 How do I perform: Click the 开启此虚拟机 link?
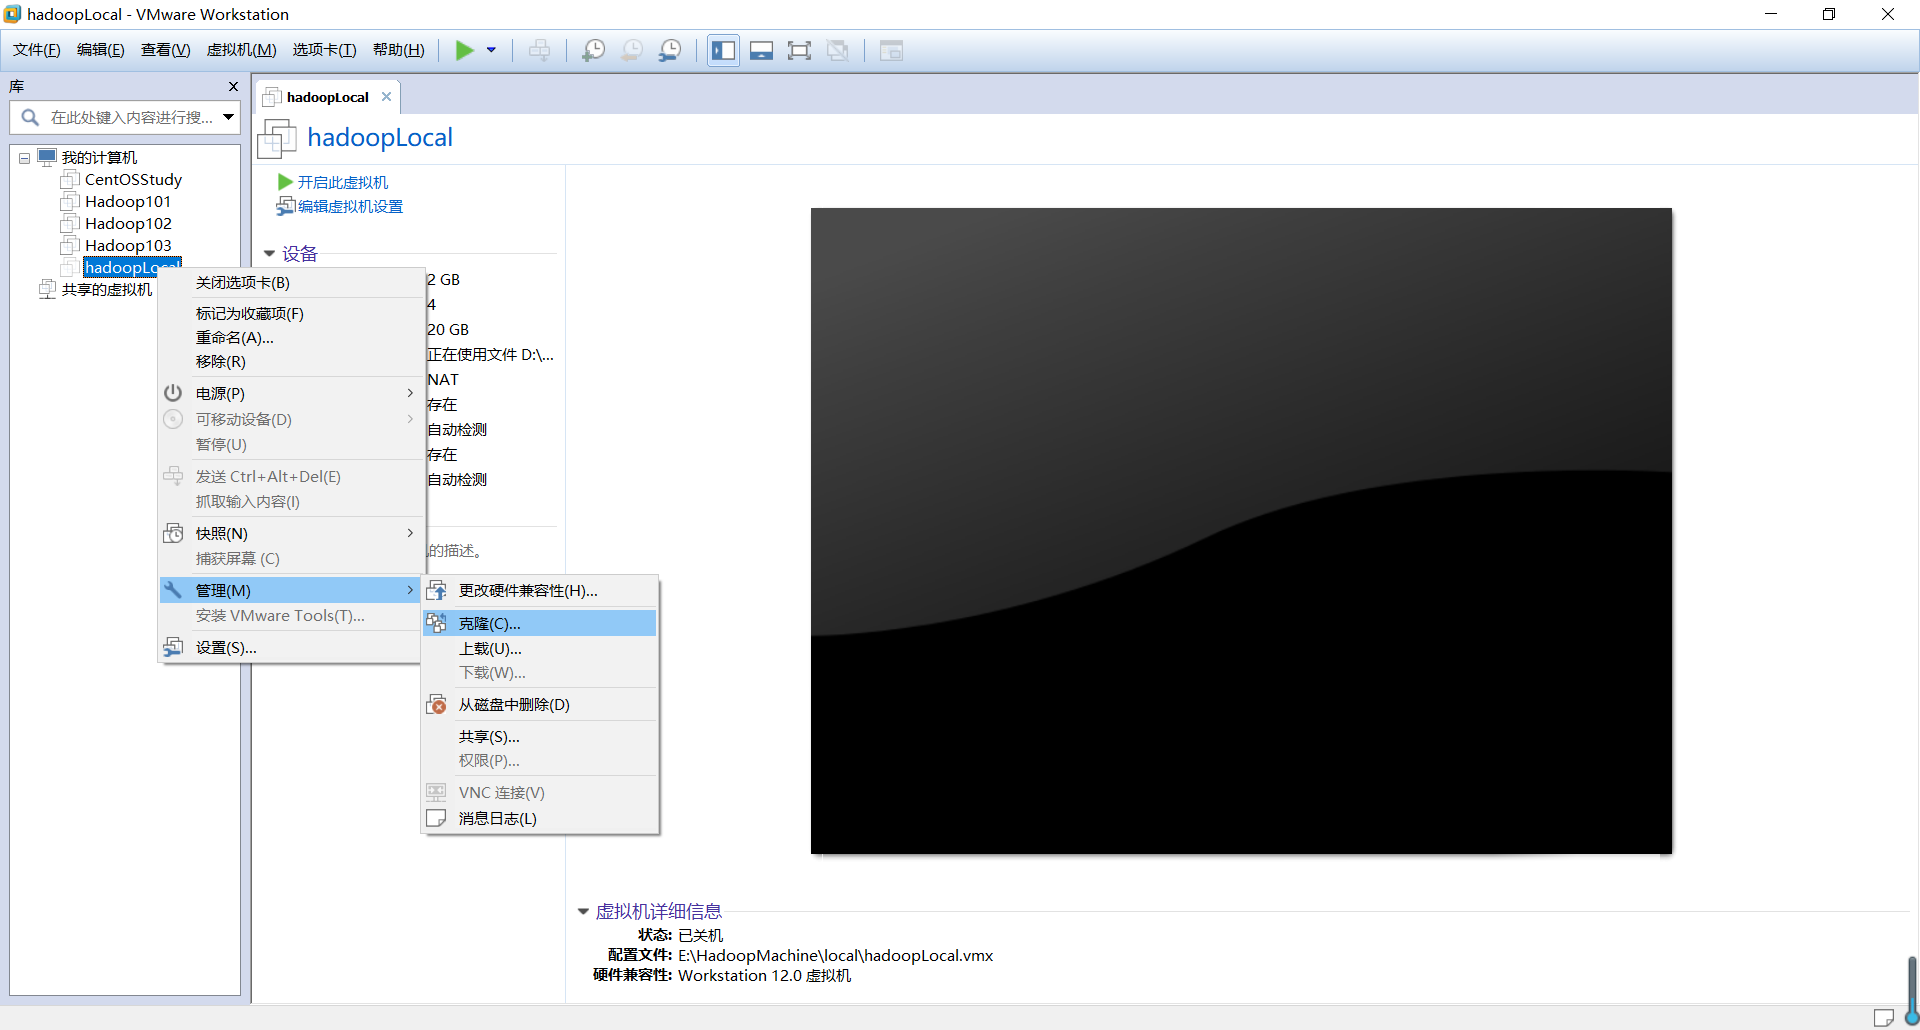[343, 182]
